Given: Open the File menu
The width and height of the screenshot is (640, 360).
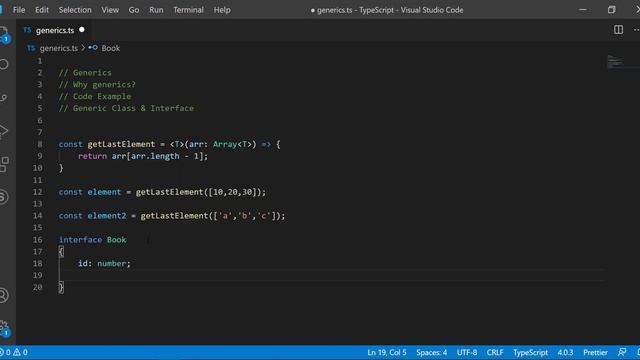Looking at the screenshot, I should (x=19, y=10).
